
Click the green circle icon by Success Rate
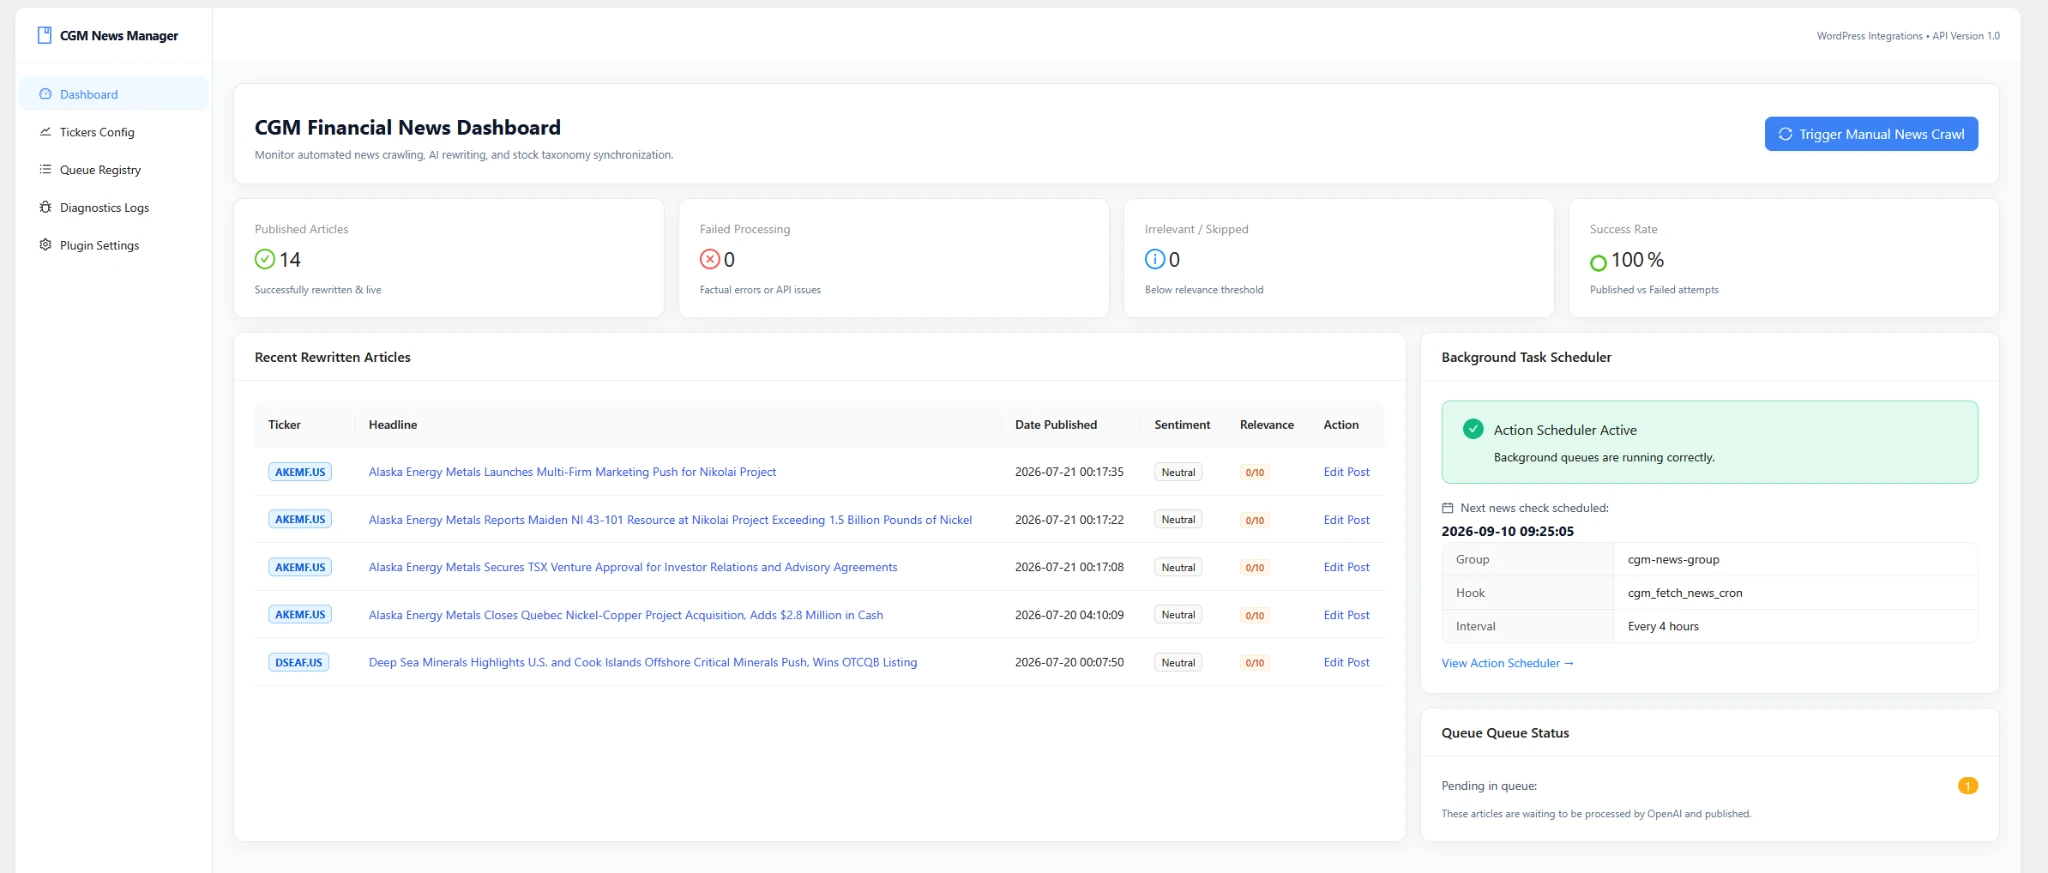(1598, 263)
